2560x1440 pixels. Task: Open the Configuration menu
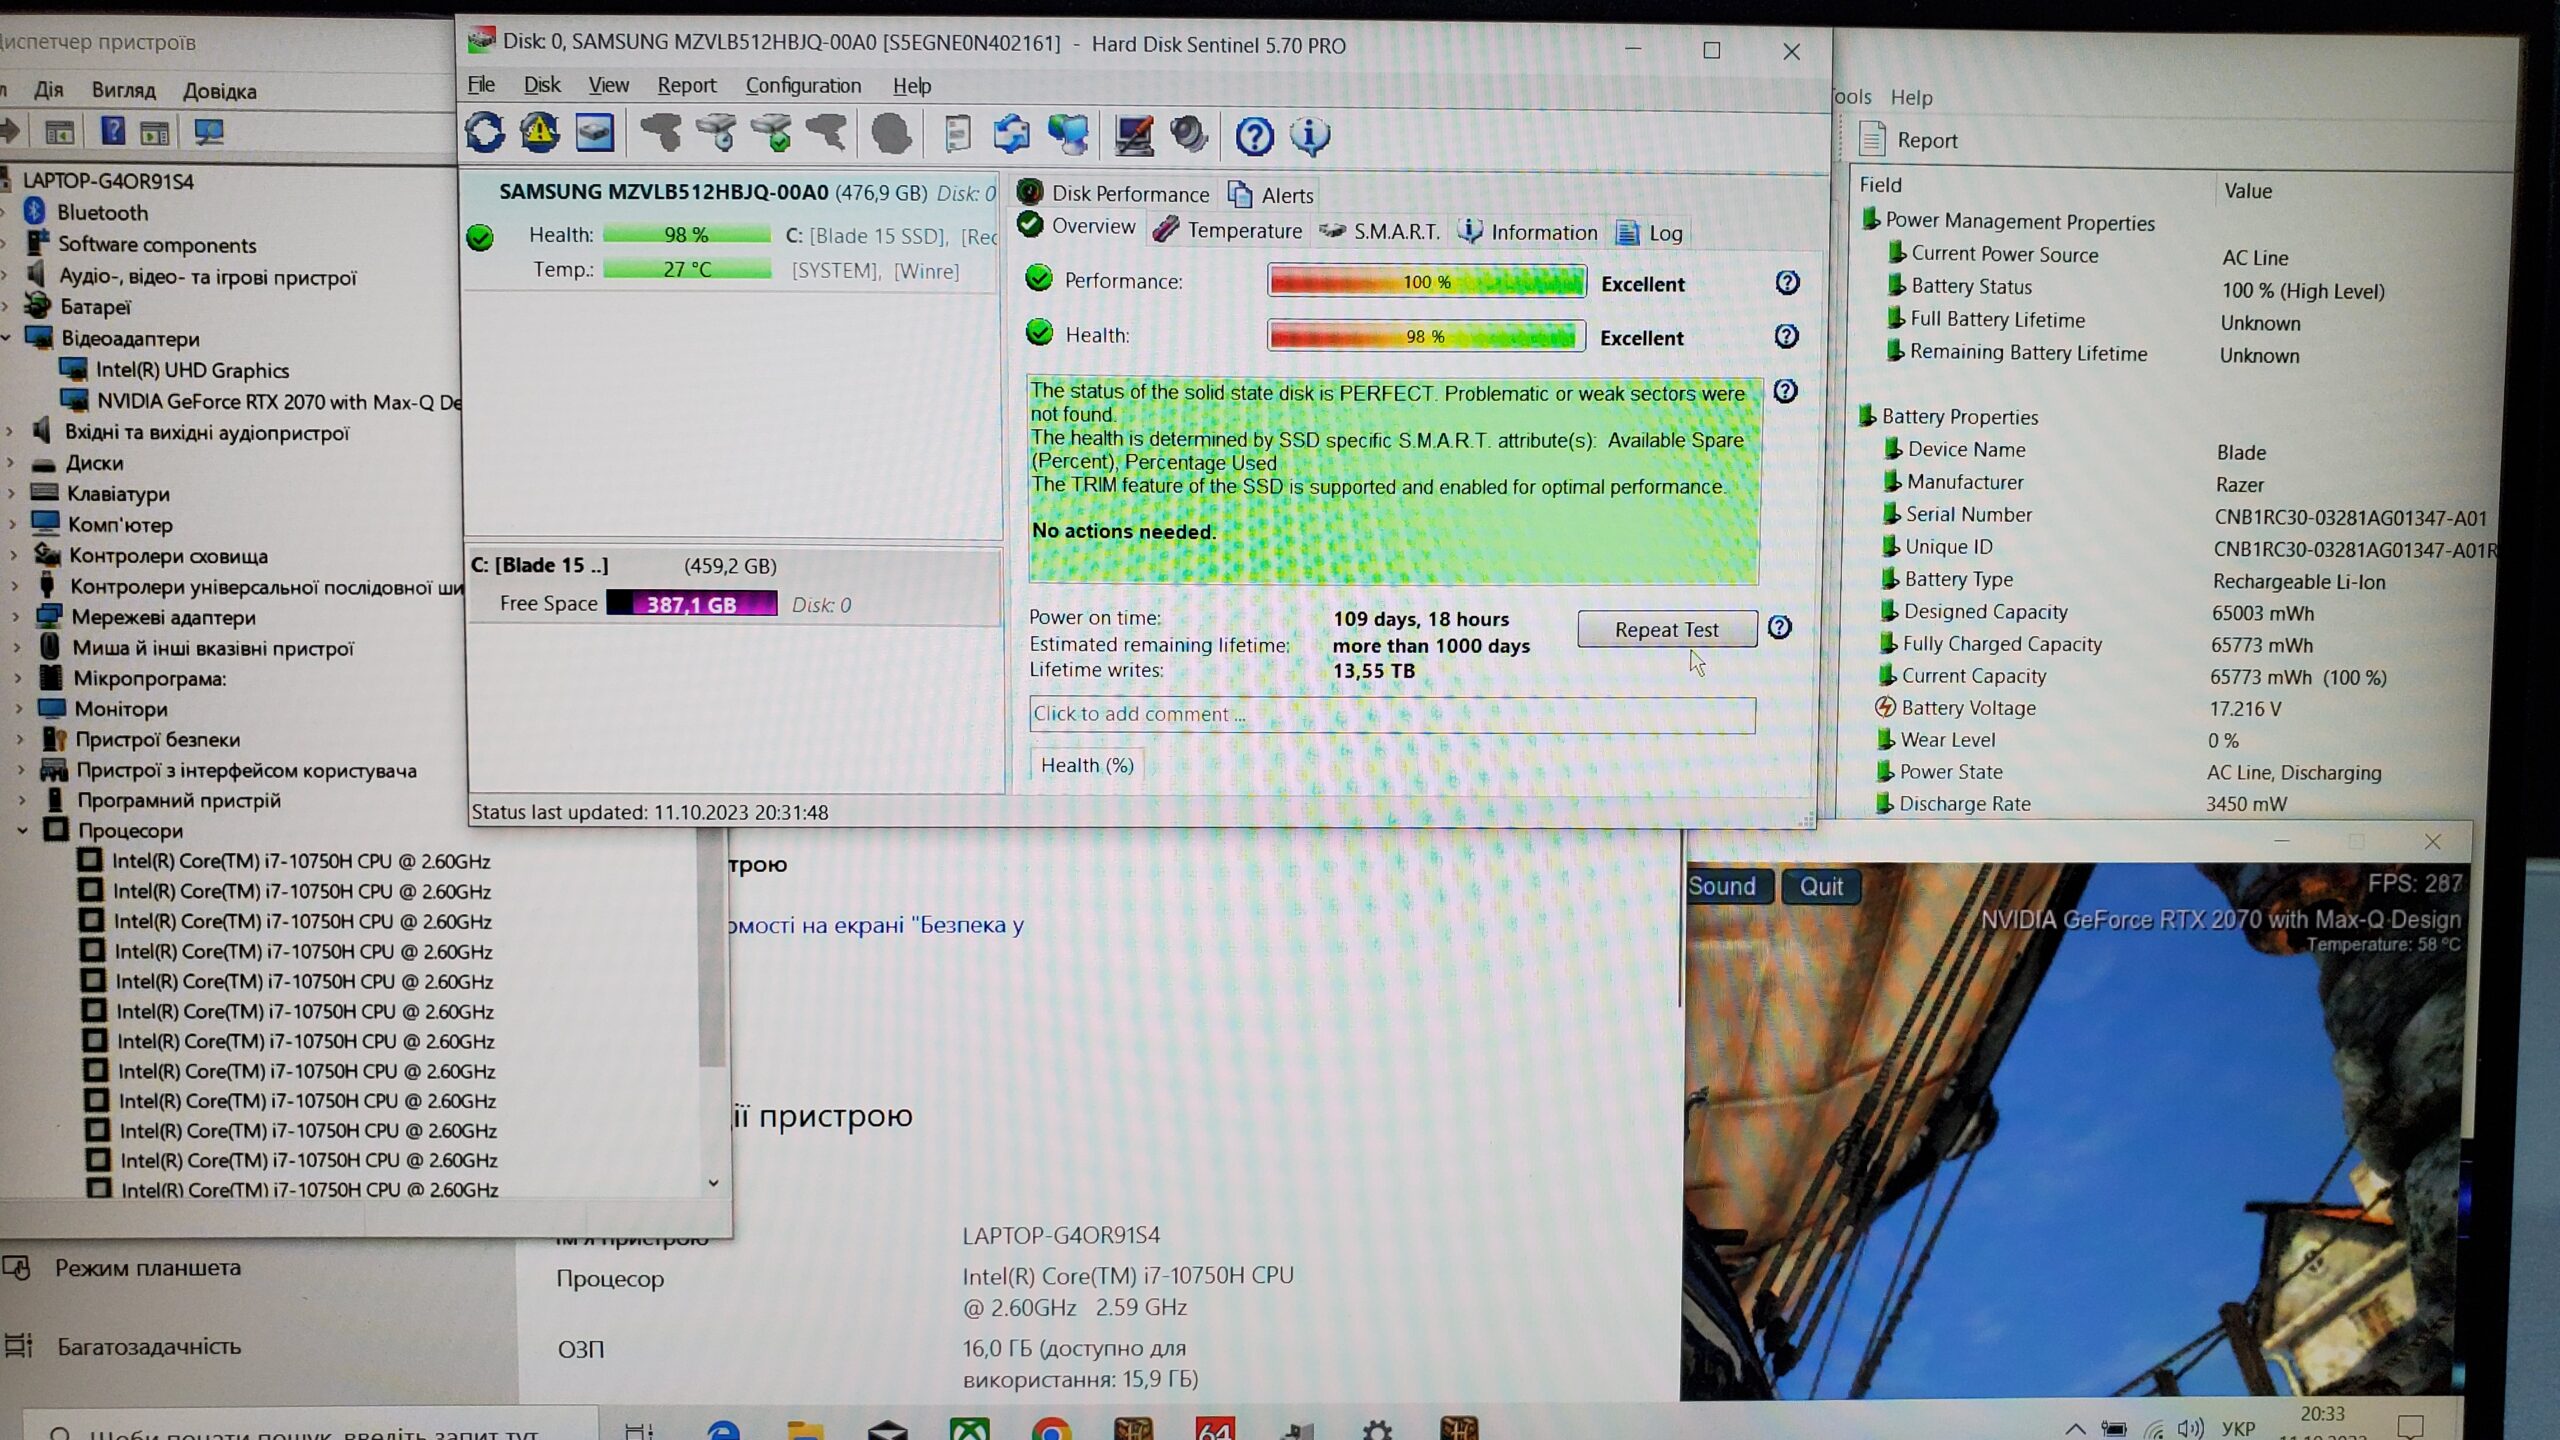[803, 86]
